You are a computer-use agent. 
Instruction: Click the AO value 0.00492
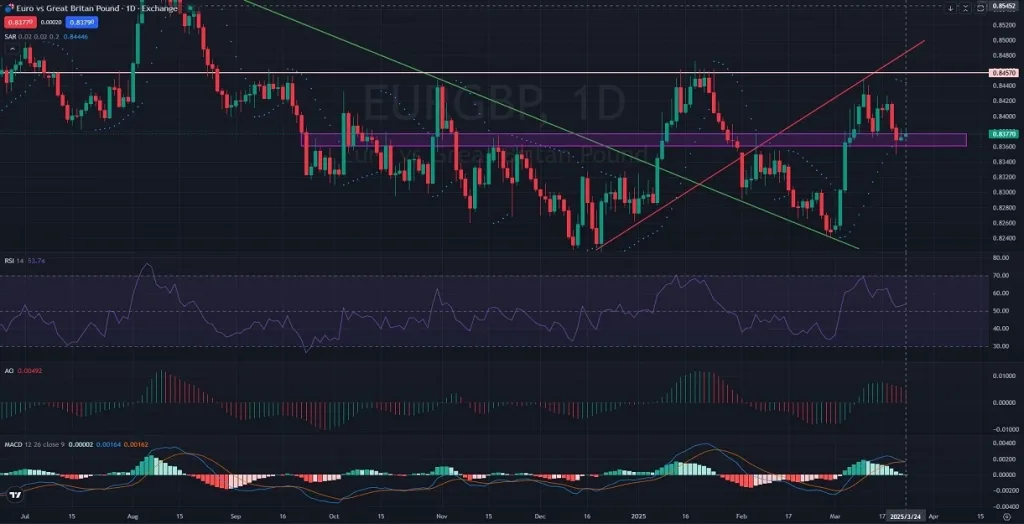tap(29, 370)
